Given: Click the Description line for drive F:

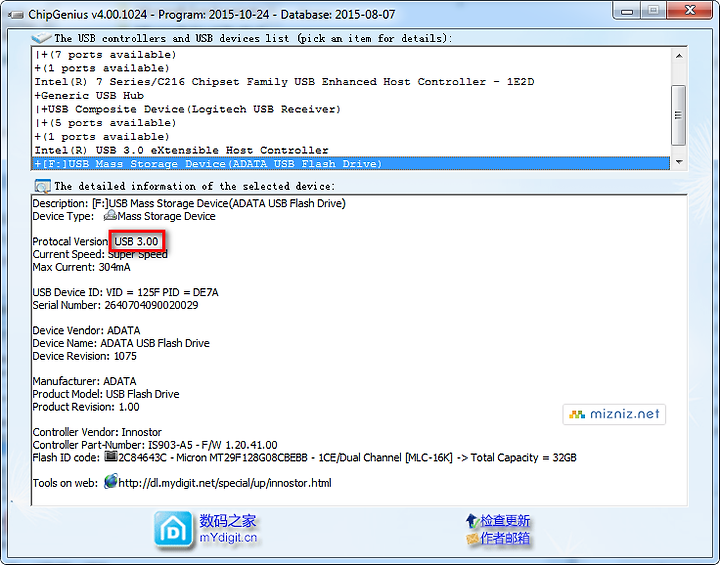Looking at the screenshot, I should [x=189, y=203].
